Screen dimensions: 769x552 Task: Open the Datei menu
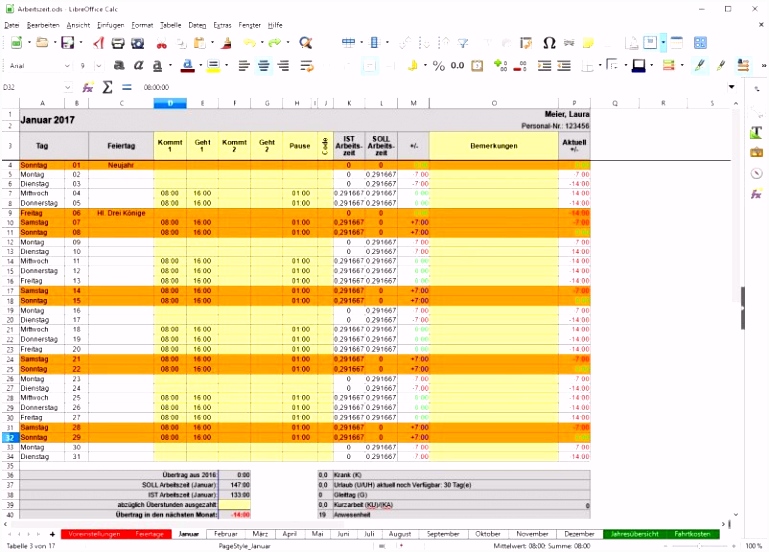(12, 25)
